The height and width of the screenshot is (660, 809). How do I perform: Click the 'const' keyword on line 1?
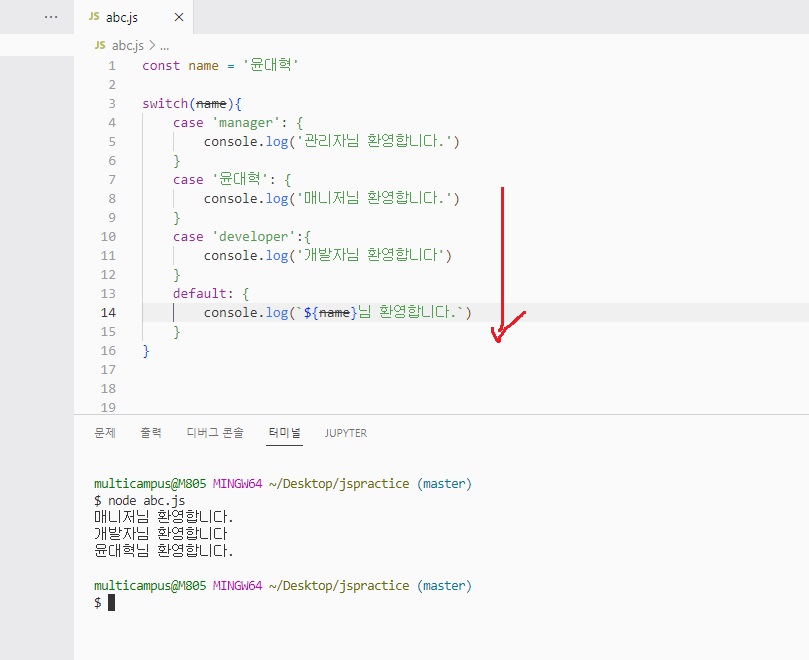161,66
